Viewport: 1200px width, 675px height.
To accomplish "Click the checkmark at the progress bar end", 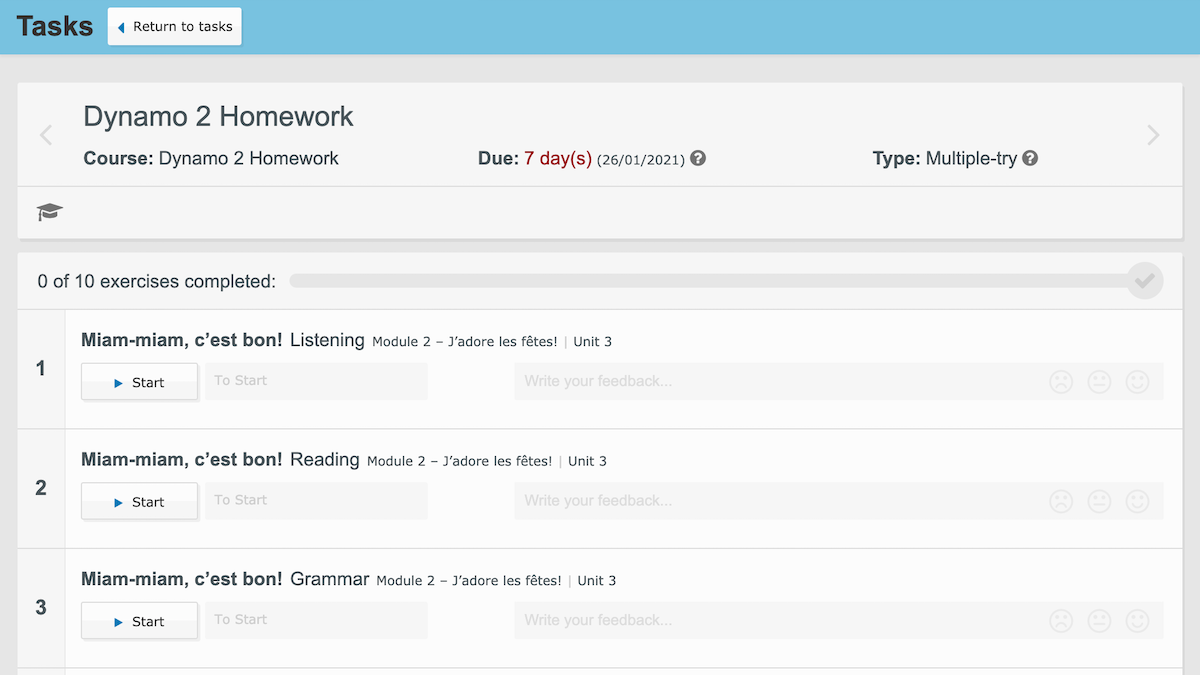I will [x=1145, y=281].
